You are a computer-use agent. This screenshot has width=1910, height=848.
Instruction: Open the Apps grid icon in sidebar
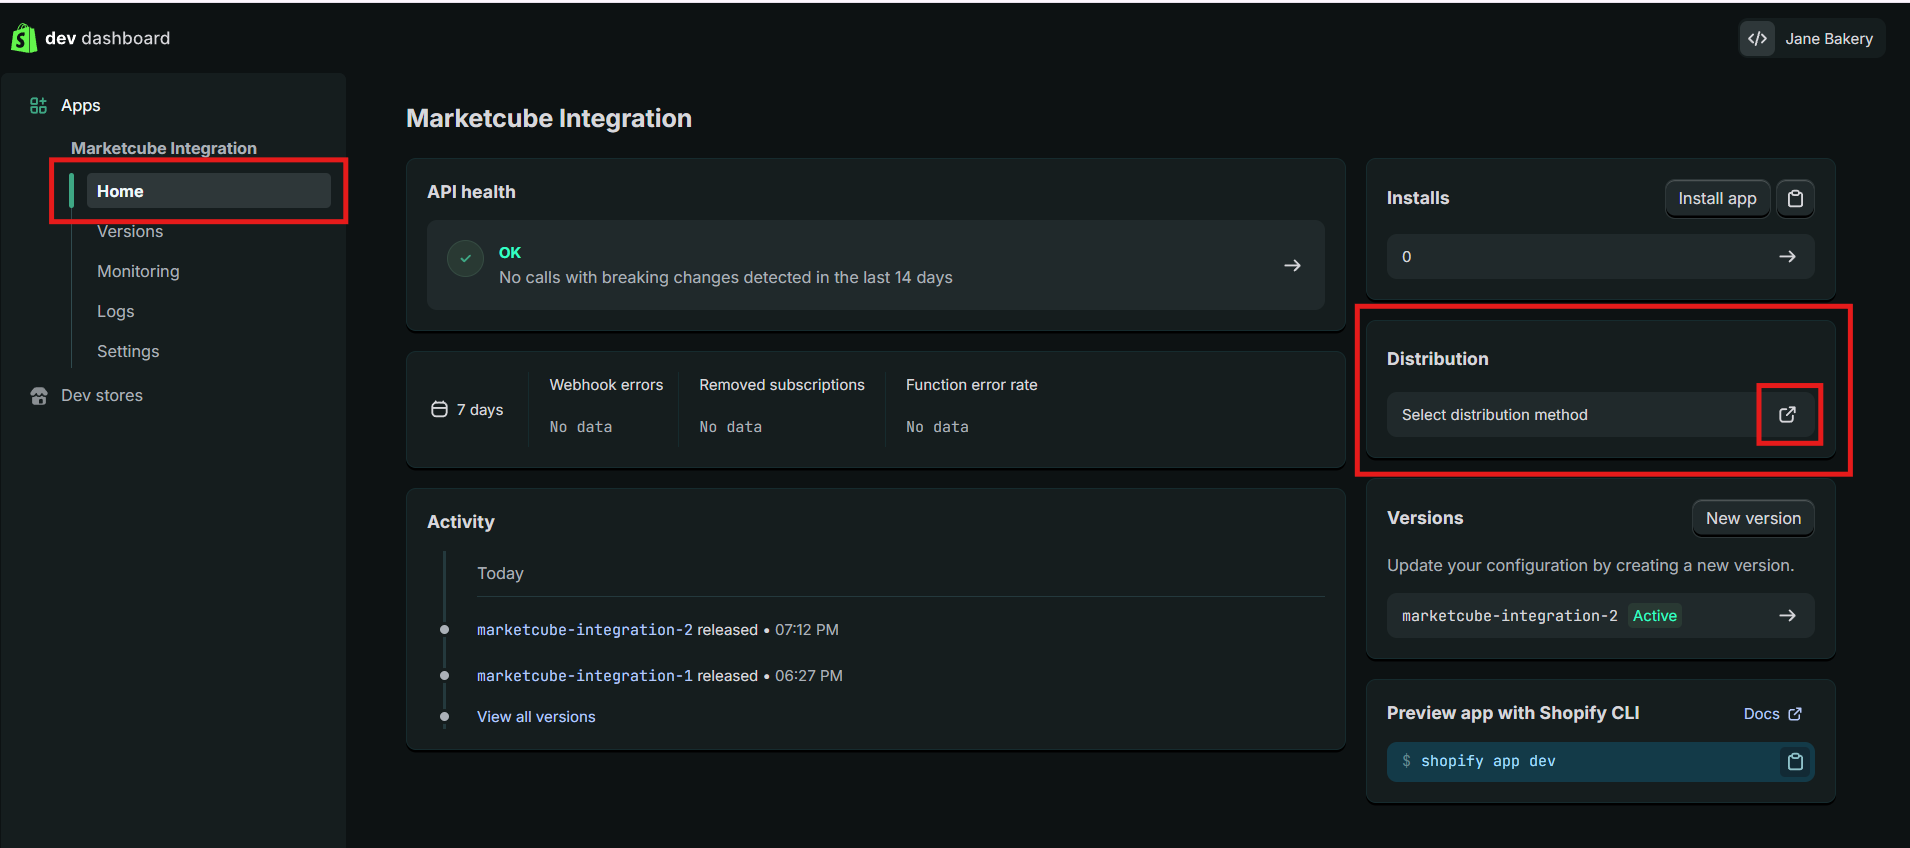[39, 105]
